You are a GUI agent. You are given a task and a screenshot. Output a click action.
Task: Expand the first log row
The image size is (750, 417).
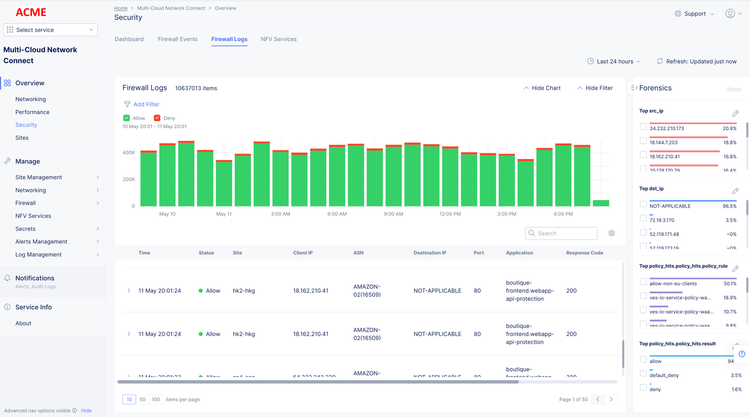click(x=129, y=291)
